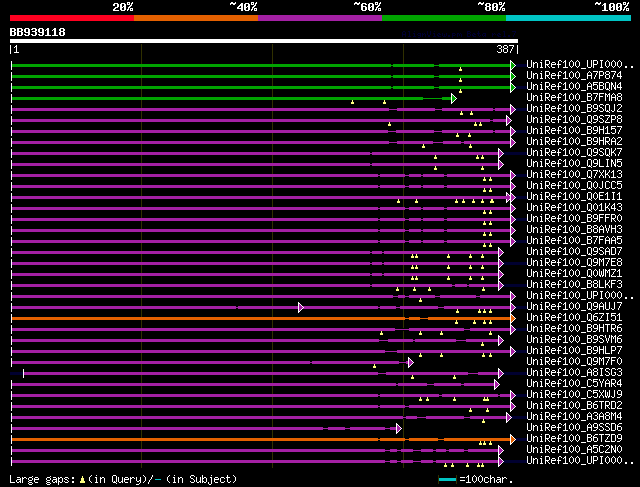Viewport: 640px width, 487px height.
Task: Select the UniRef100_Q0WMZ1 label
Action: [574, 274]
